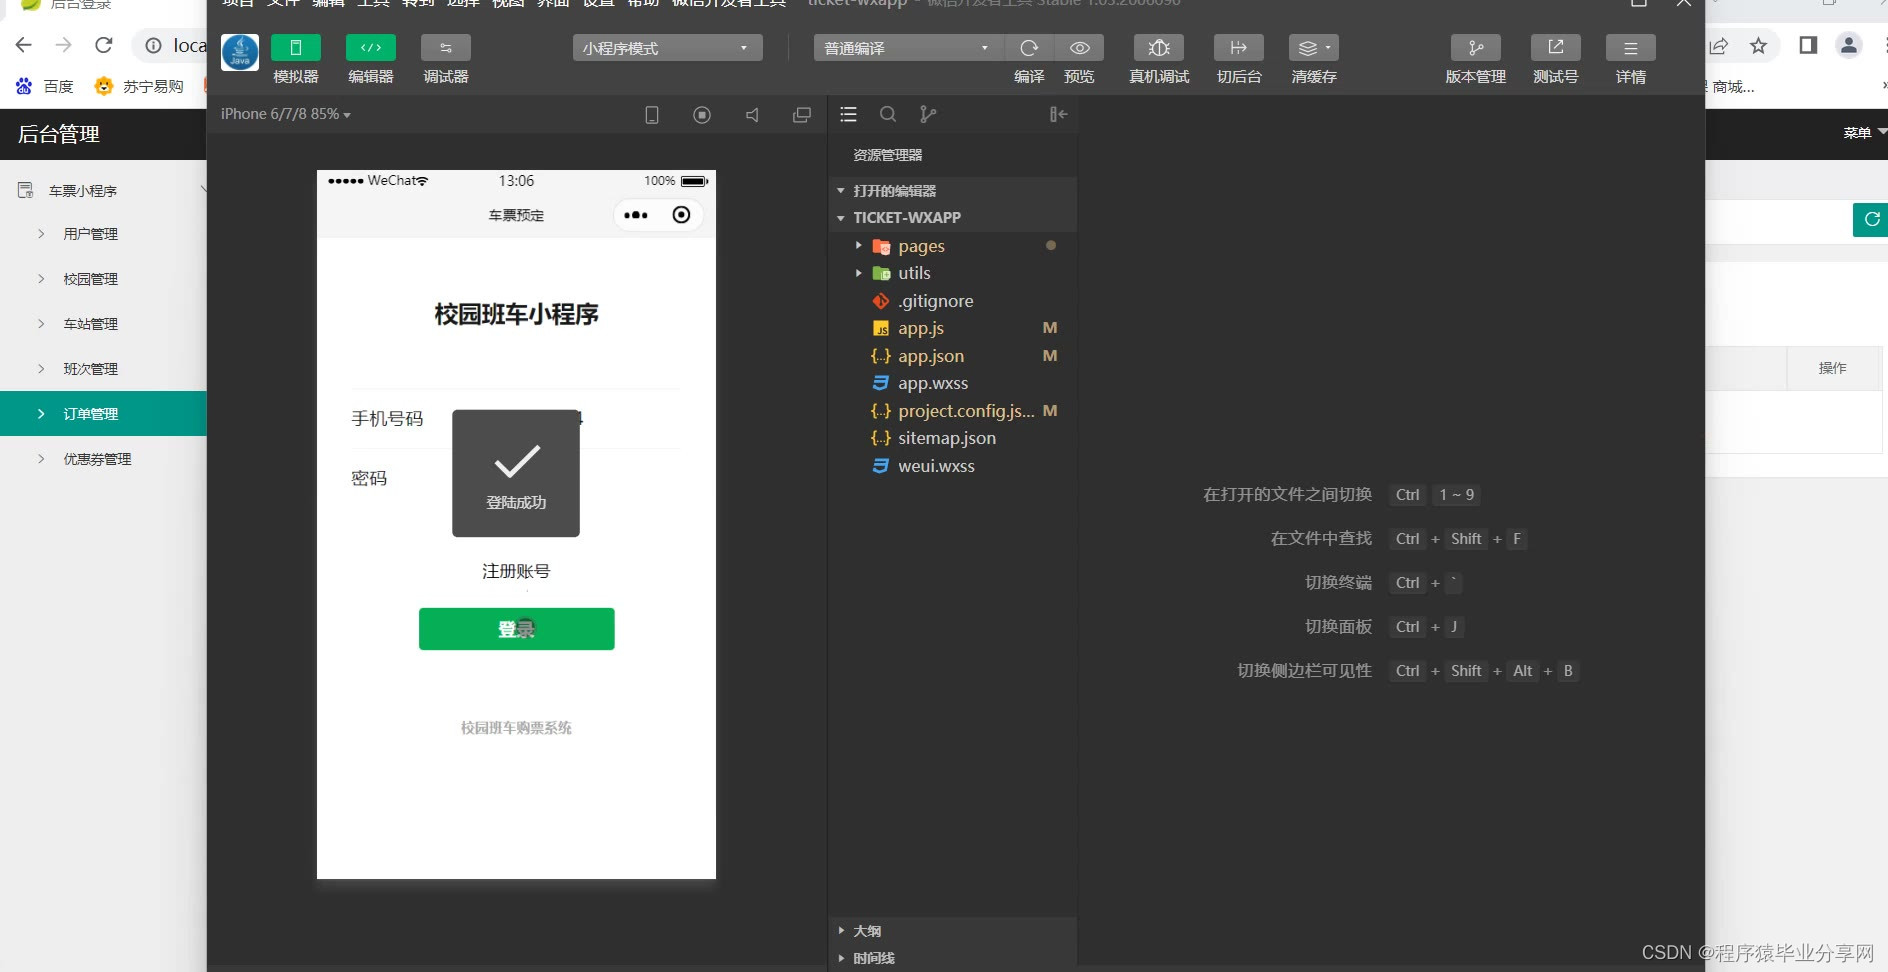Expand the utils folder
1888x972 pixels.
953,273
